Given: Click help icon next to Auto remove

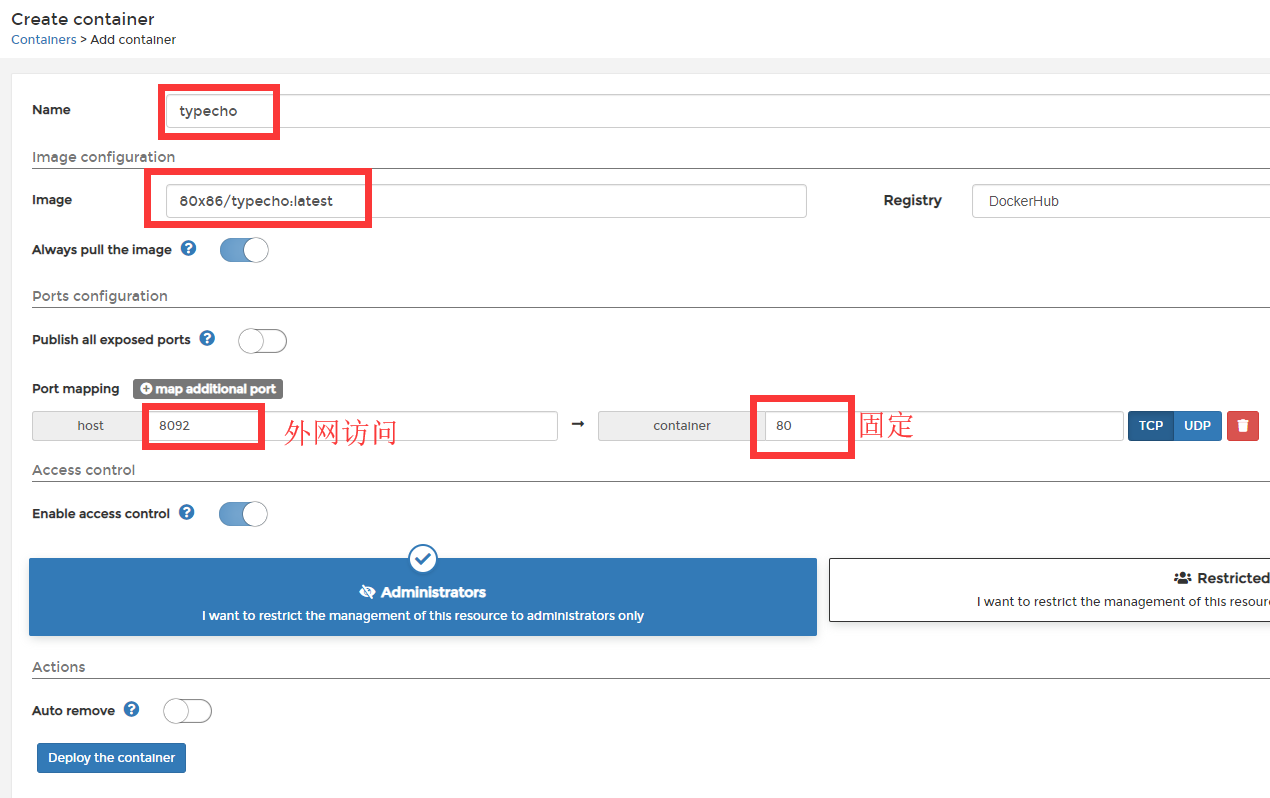Looking at the screenshot, I should click(131, 709).
